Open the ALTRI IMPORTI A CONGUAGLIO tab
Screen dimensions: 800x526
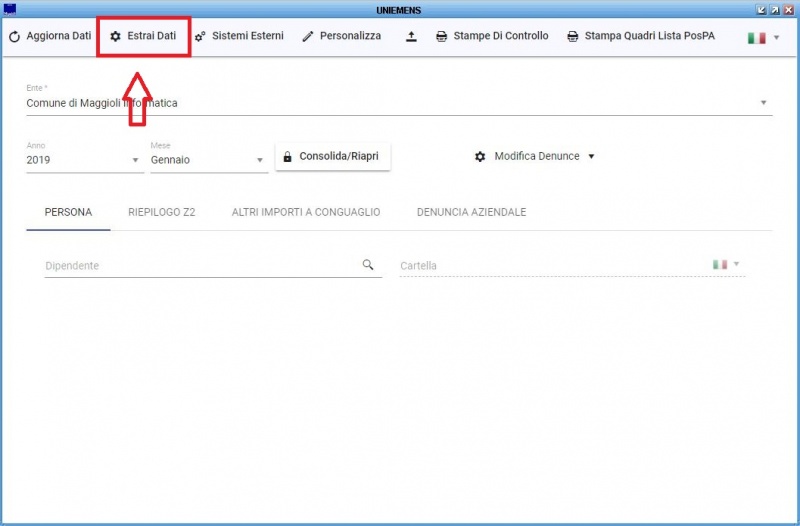click(306, 213)
